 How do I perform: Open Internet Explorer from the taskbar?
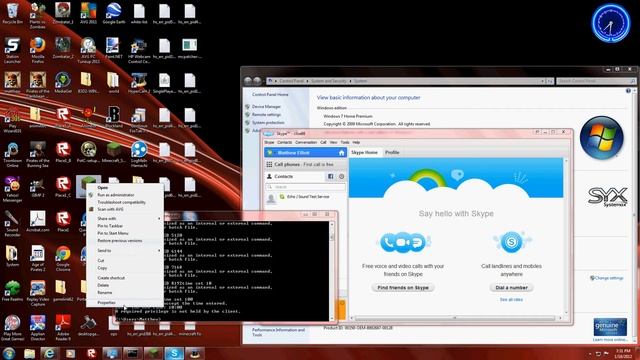49,353
